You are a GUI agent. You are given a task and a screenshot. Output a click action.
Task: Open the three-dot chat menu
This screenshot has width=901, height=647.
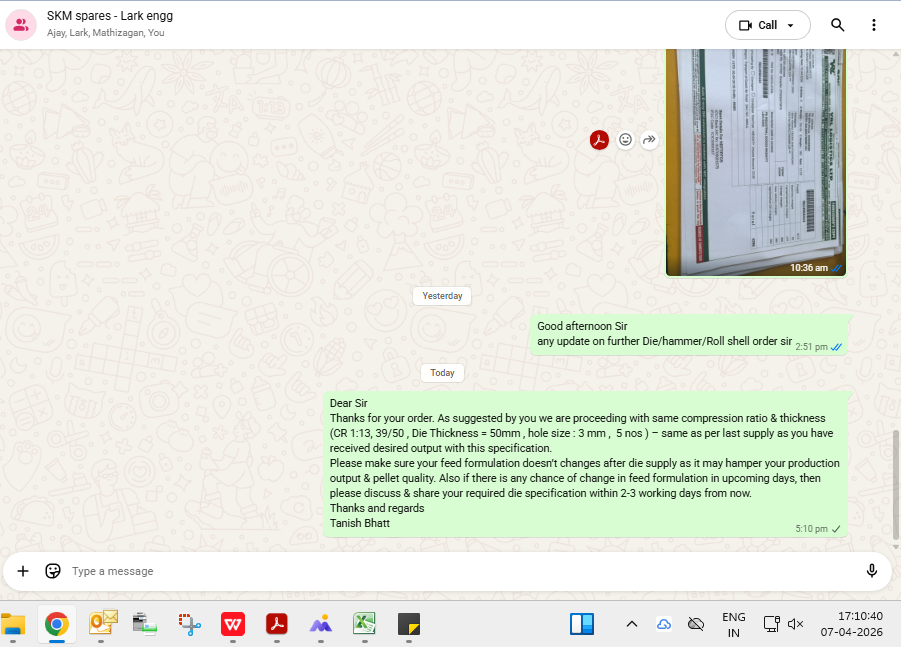[874, 25]
